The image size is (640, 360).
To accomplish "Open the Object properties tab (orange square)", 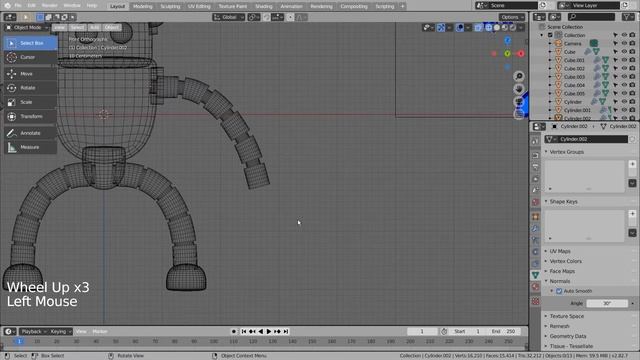I will point(536,217).
